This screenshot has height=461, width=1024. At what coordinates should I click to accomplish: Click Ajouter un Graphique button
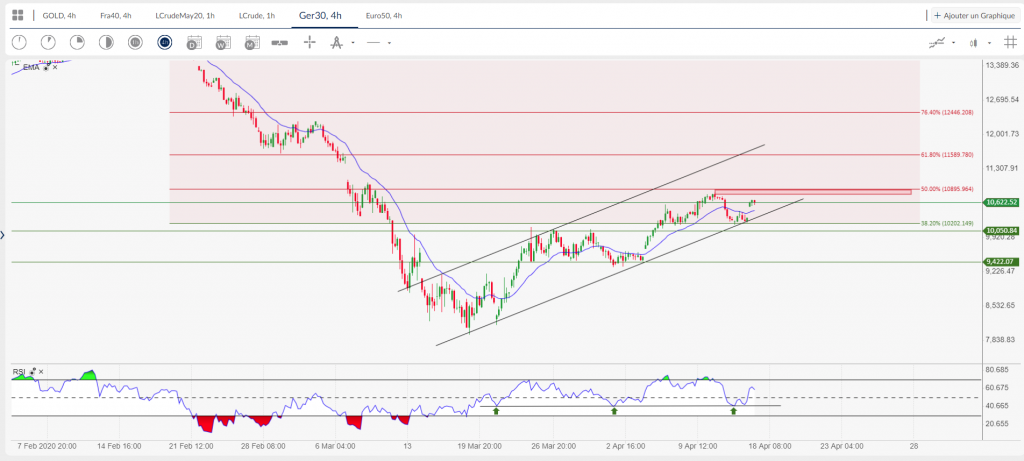click(x=973, y=16)
